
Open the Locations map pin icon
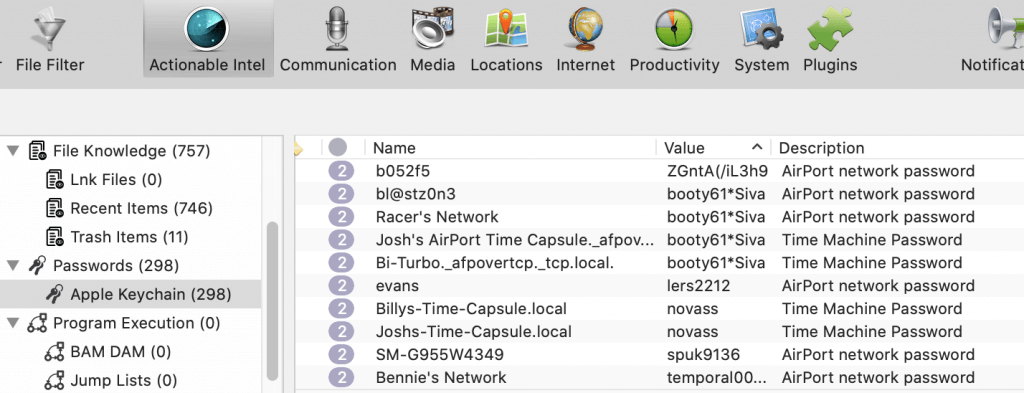(506, 28)
